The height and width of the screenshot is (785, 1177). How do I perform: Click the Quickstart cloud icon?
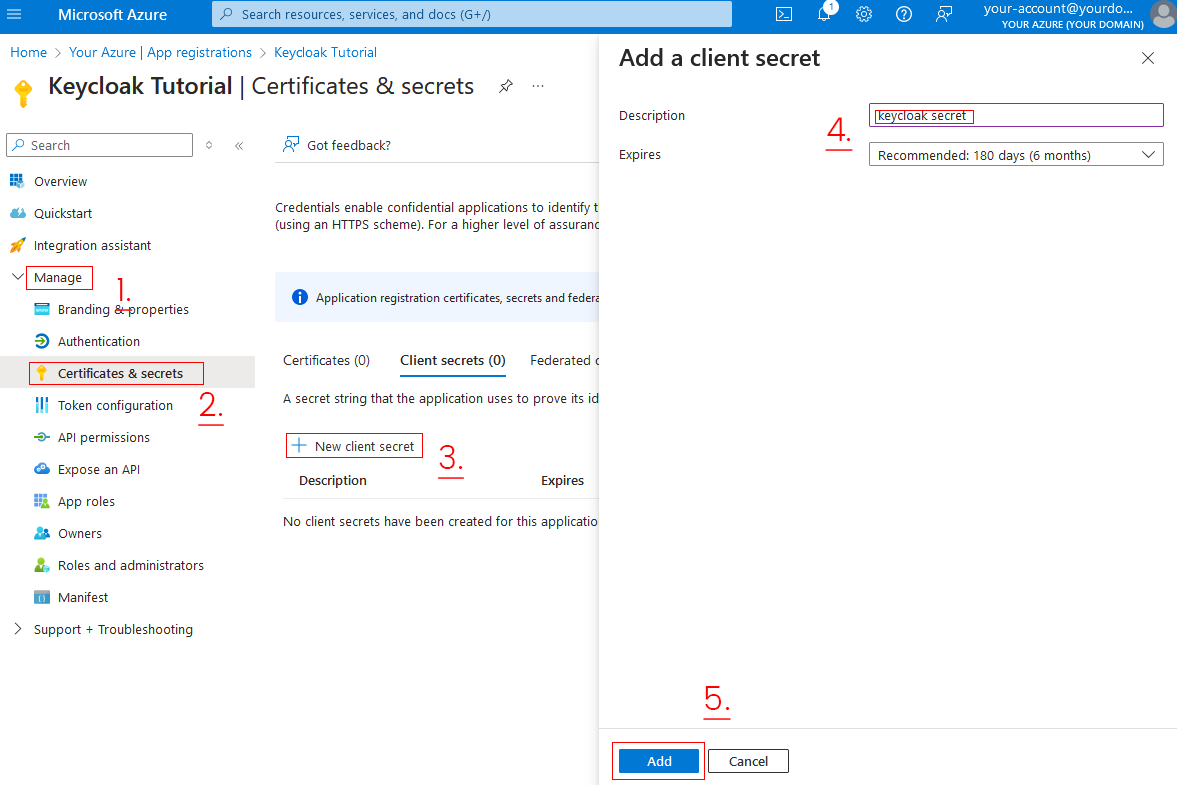(x=18, y=213)
